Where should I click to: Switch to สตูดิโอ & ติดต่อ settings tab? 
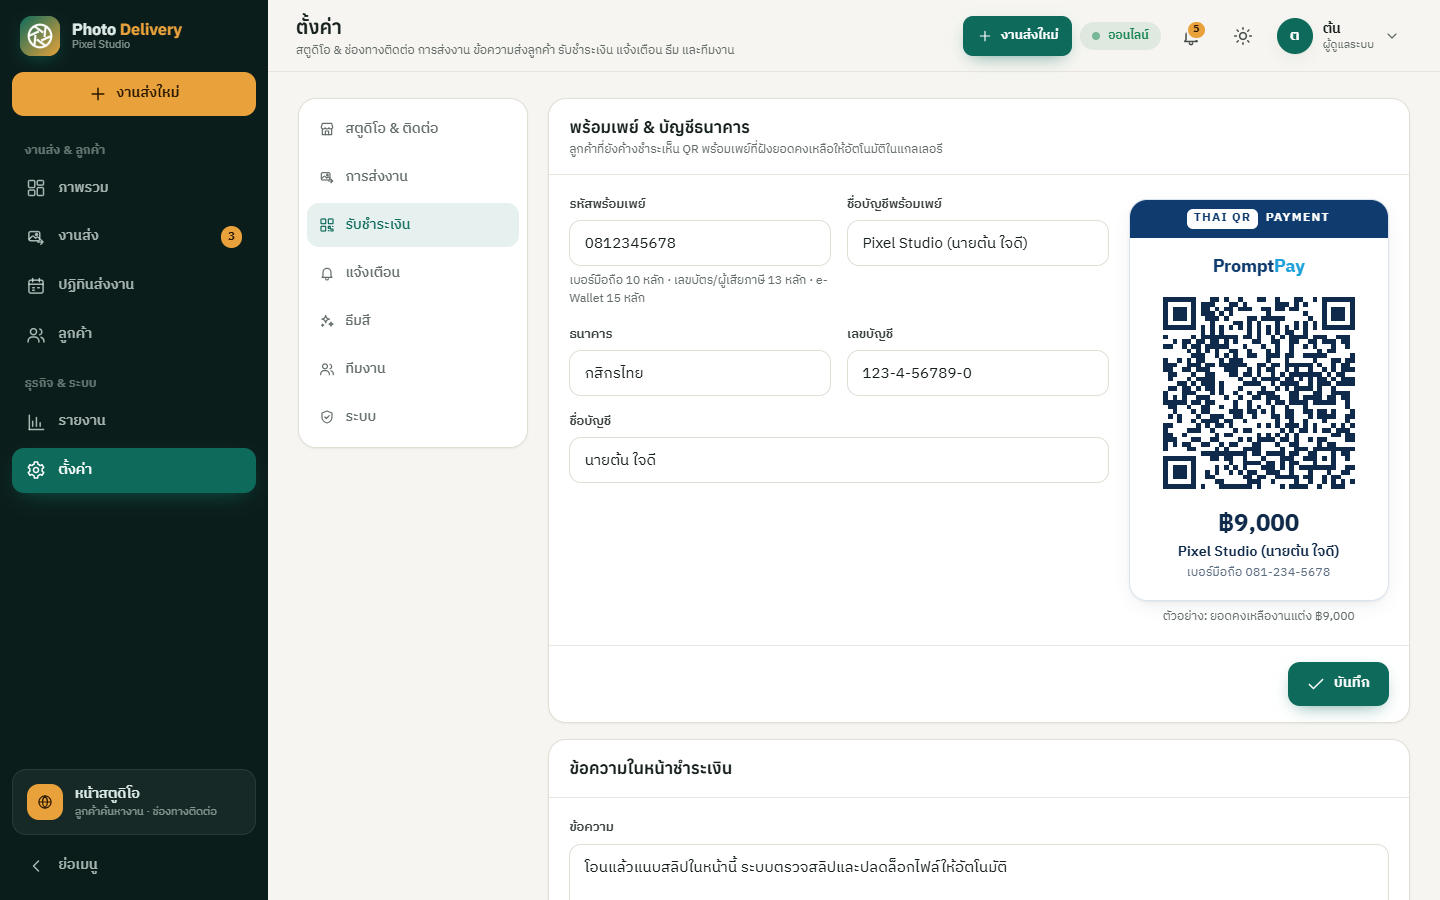pyautogui.click(x=413, y=129)
